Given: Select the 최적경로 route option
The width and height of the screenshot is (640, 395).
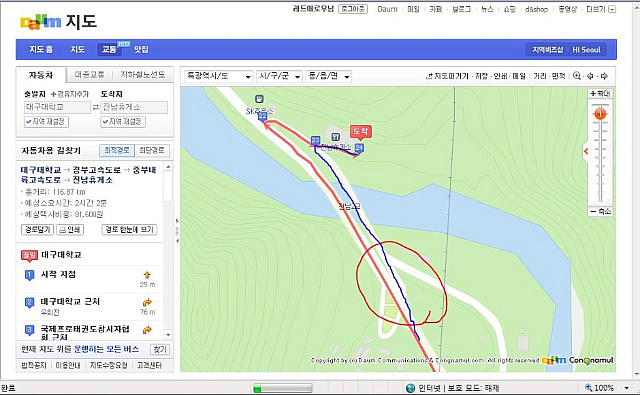Looking at the screenshot, I should (x=117, y=150).
